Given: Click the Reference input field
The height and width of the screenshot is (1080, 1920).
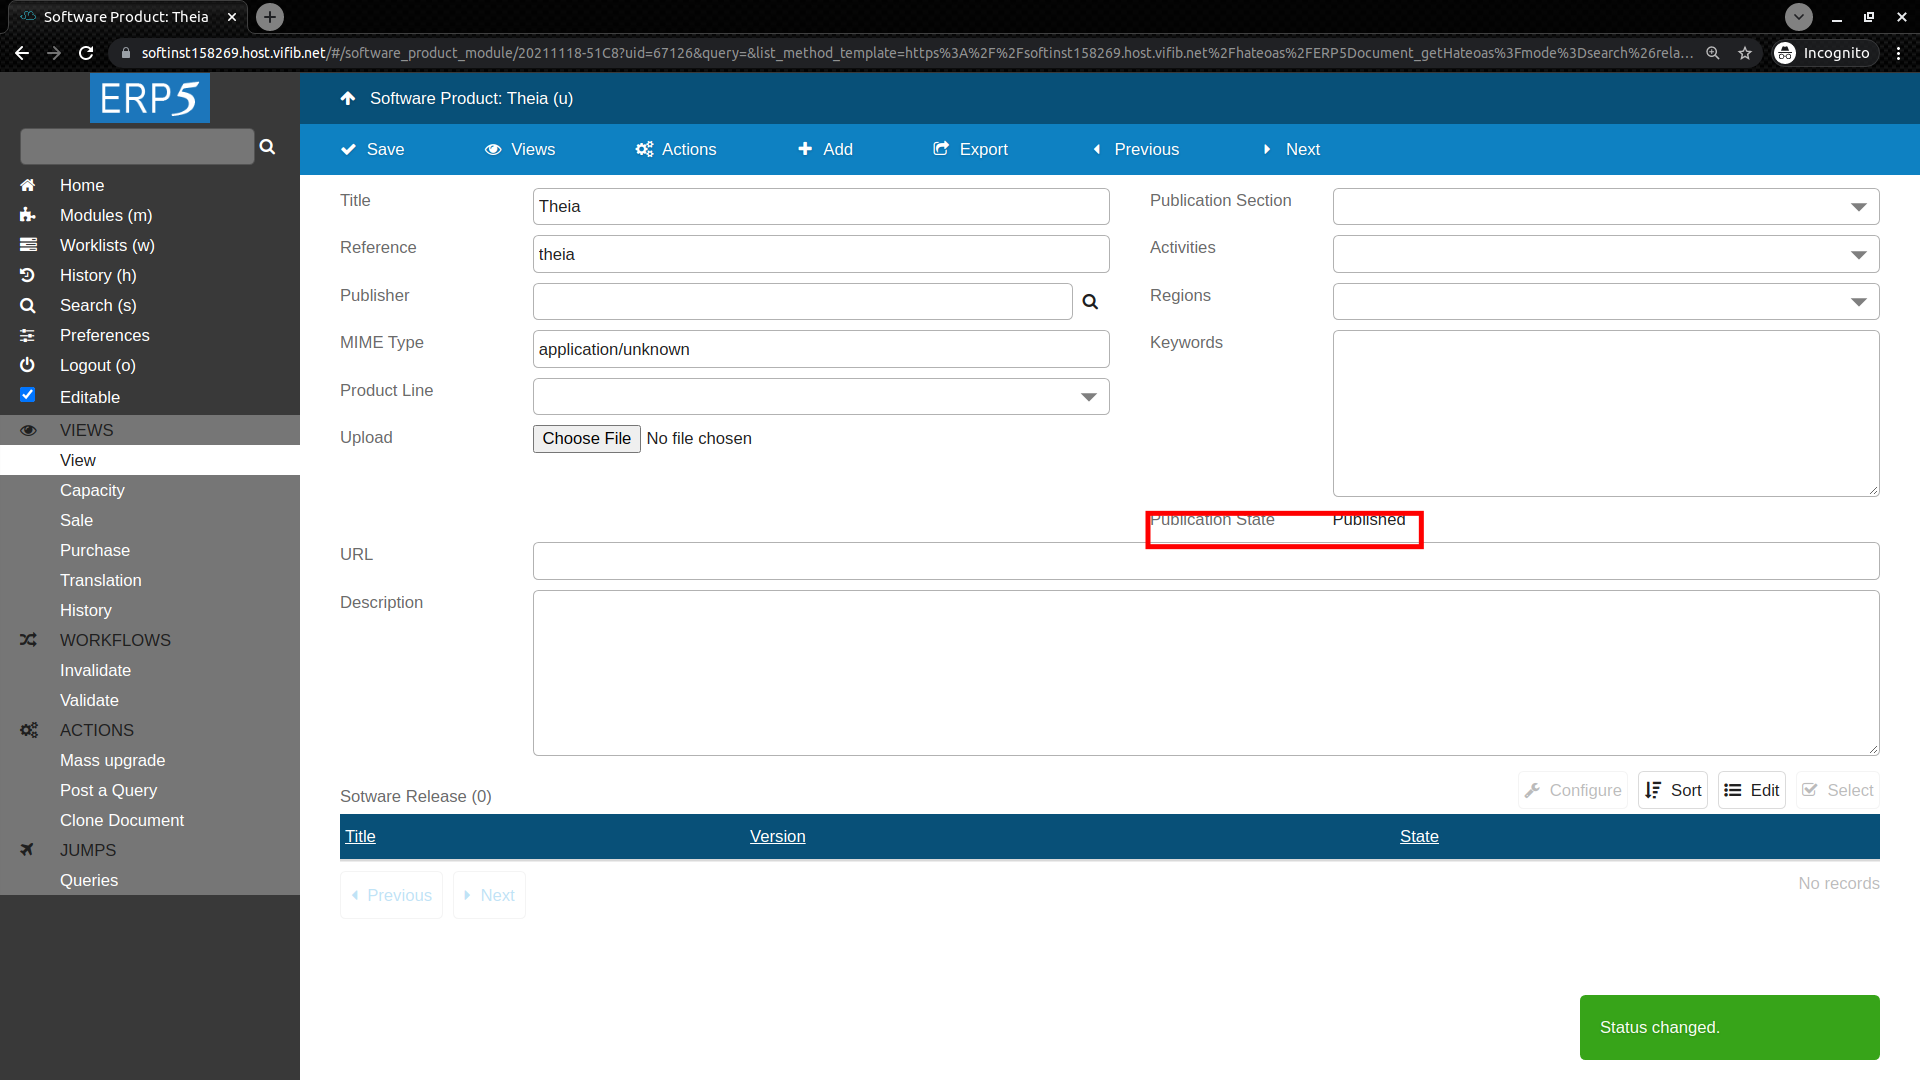Looking at the screenshot, I should tap(820, 255).
